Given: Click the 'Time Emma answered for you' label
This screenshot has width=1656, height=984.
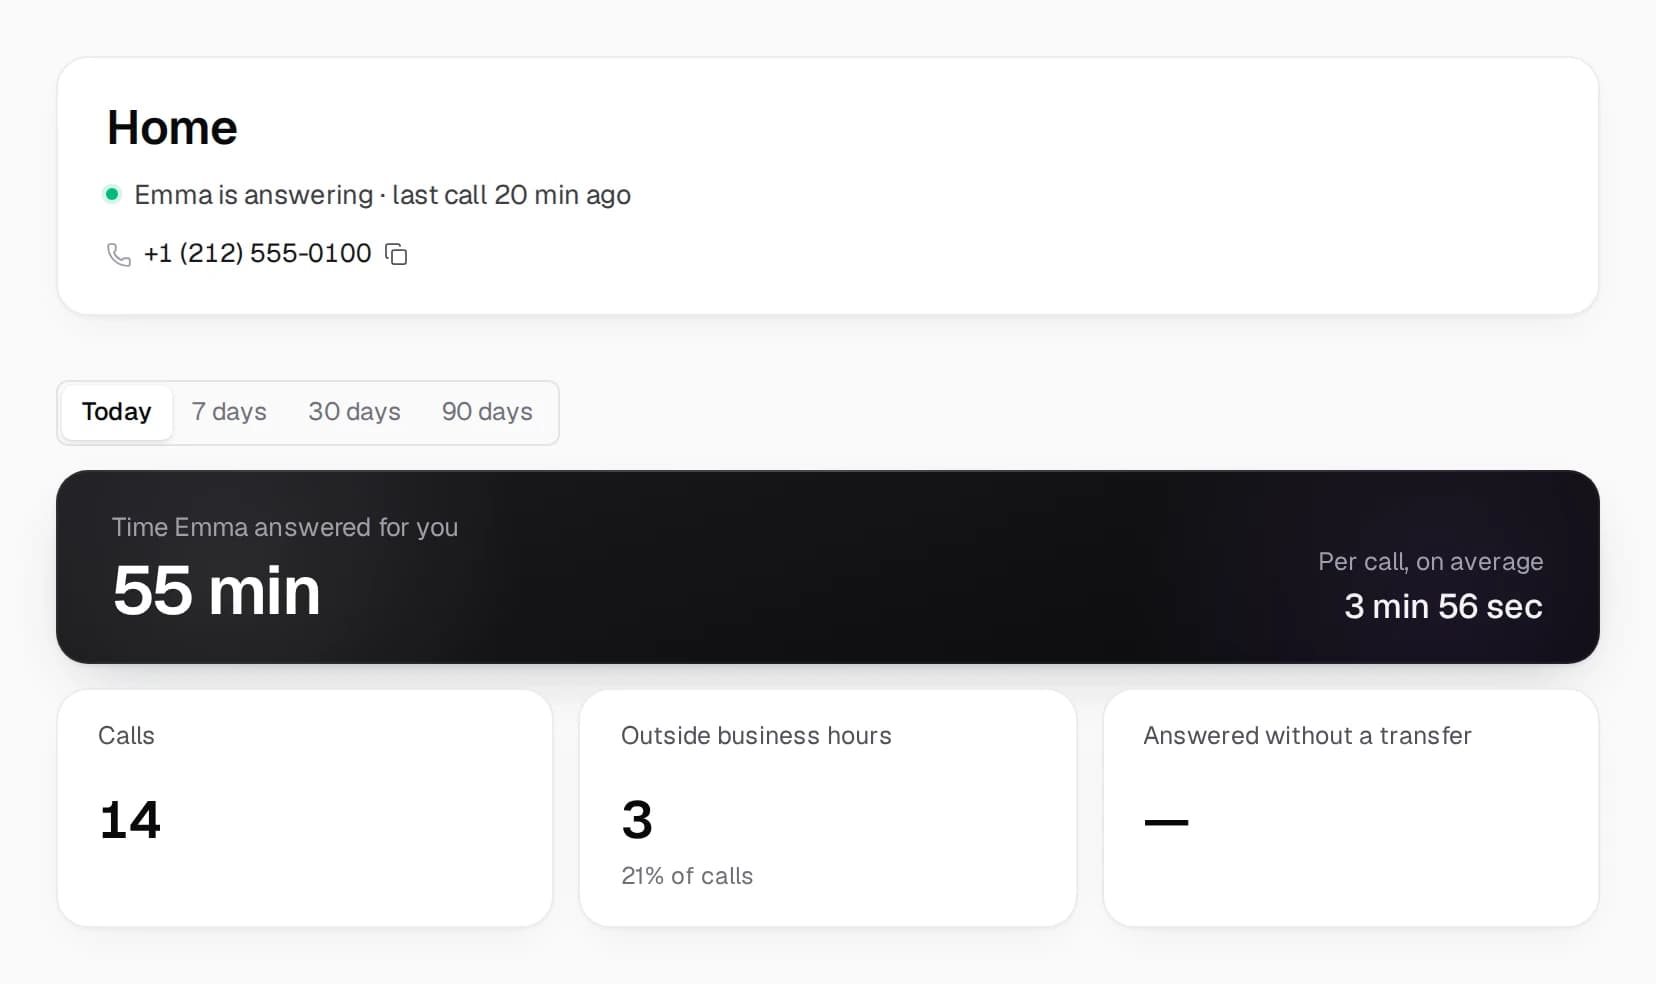Looking at the screenshot, I should (x=285, y=527).
